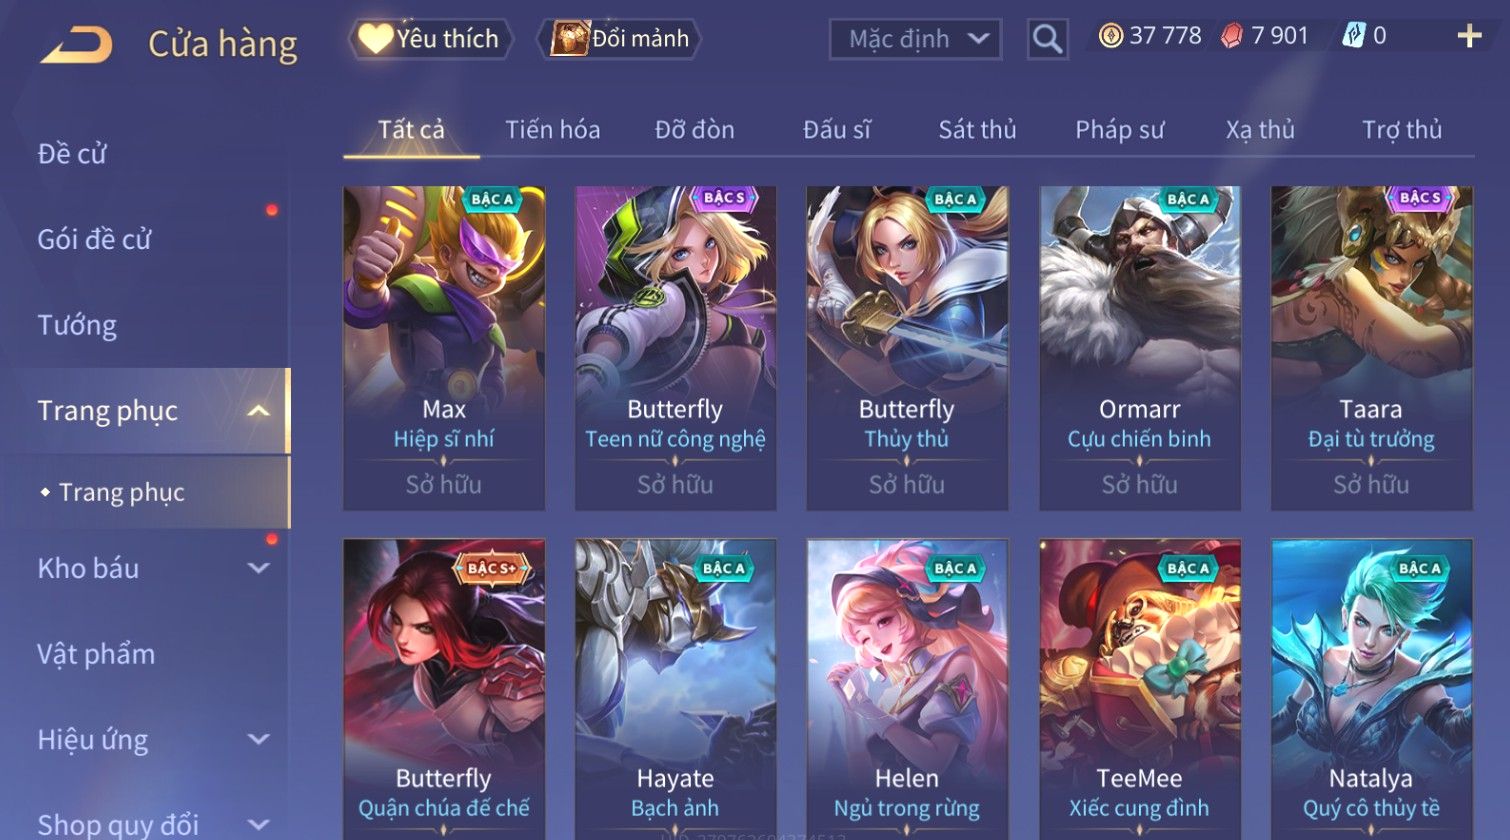Tap the gold coin balance icon
Viewport: 1510px width, 840px height.
click(1110, 36)
